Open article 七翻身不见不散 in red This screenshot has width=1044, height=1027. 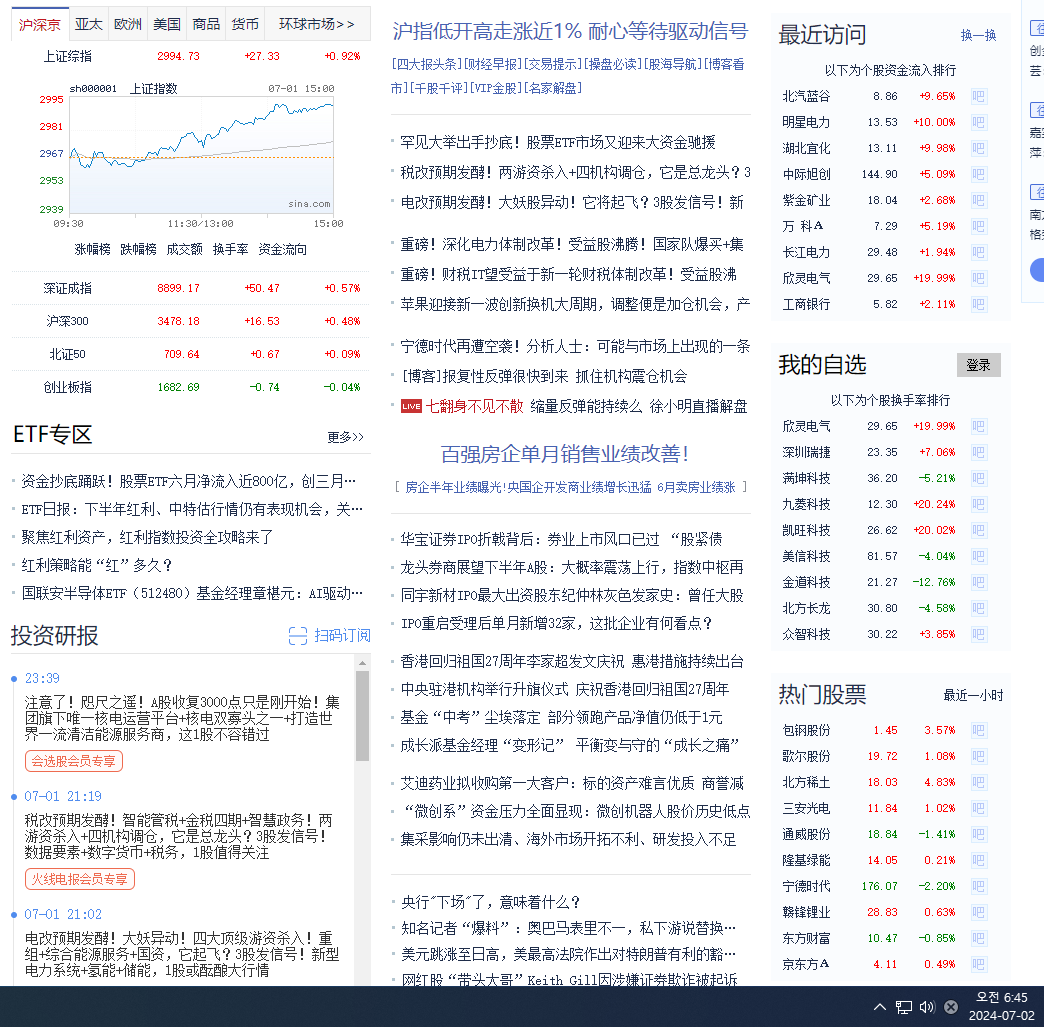point(474,406)
